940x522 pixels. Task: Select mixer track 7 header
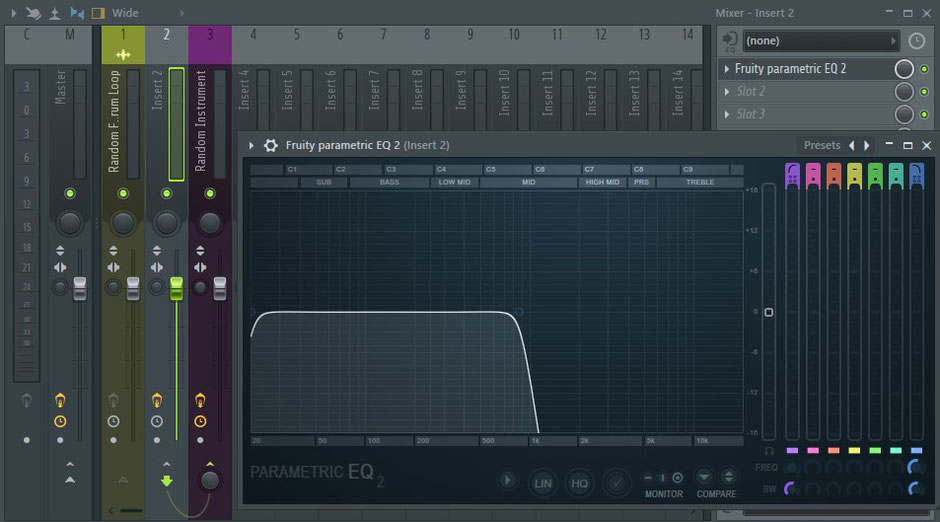coord(383,44)
